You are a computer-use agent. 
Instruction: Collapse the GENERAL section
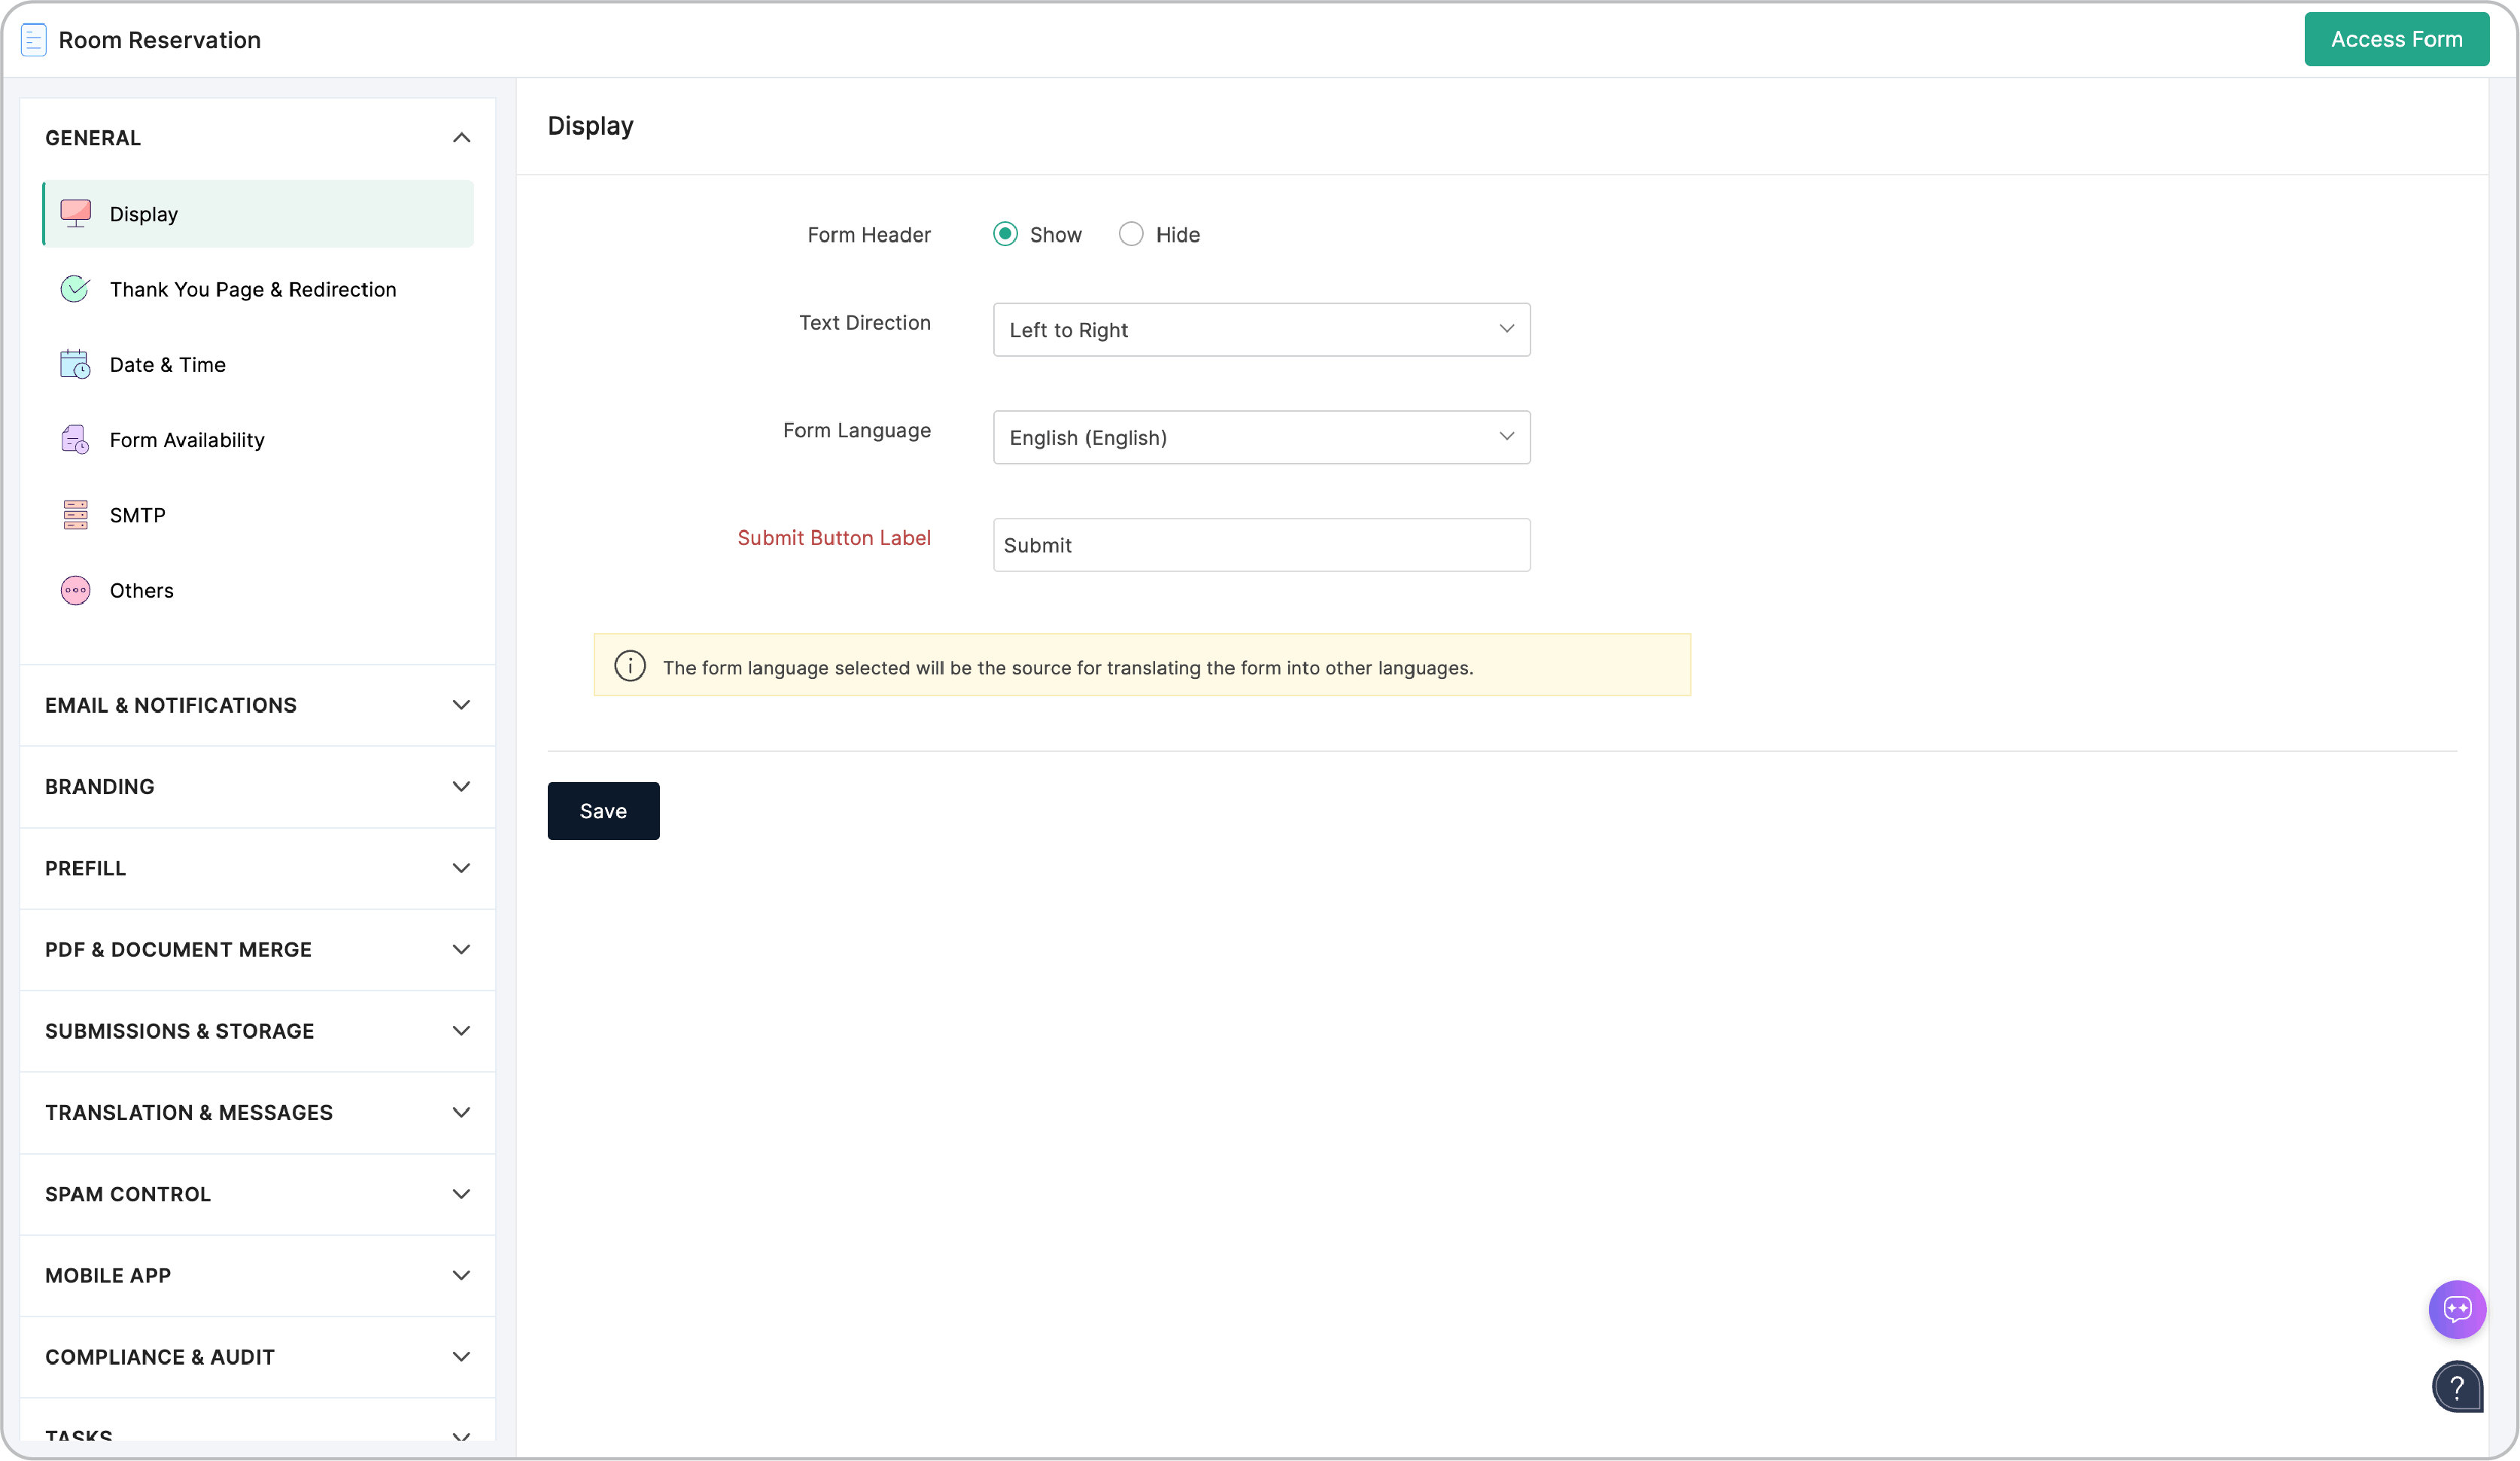point(460,138)
